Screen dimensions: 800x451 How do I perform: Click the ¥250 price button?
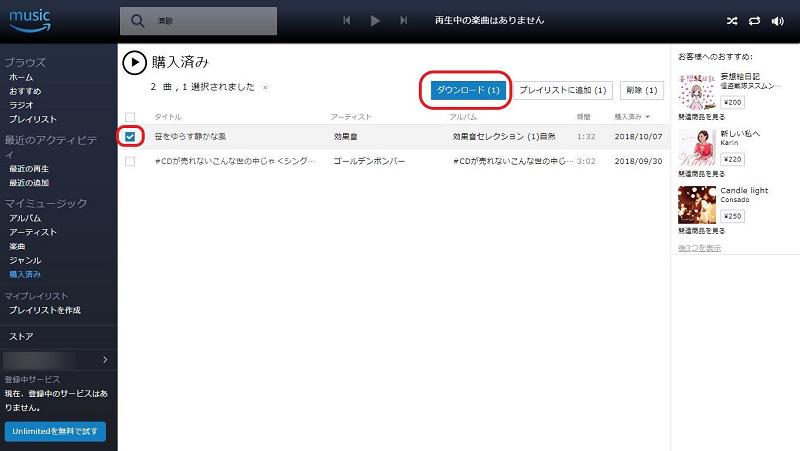pyautogui.click(x=732, y=216)
